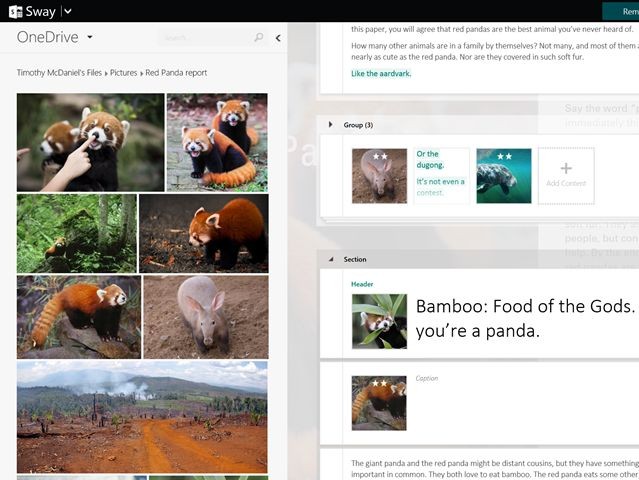Image resolution: width=639 pixels, height=480 pixels.
Task: Open the OneDrive source dropdown arrow
Action: (90, 37)
